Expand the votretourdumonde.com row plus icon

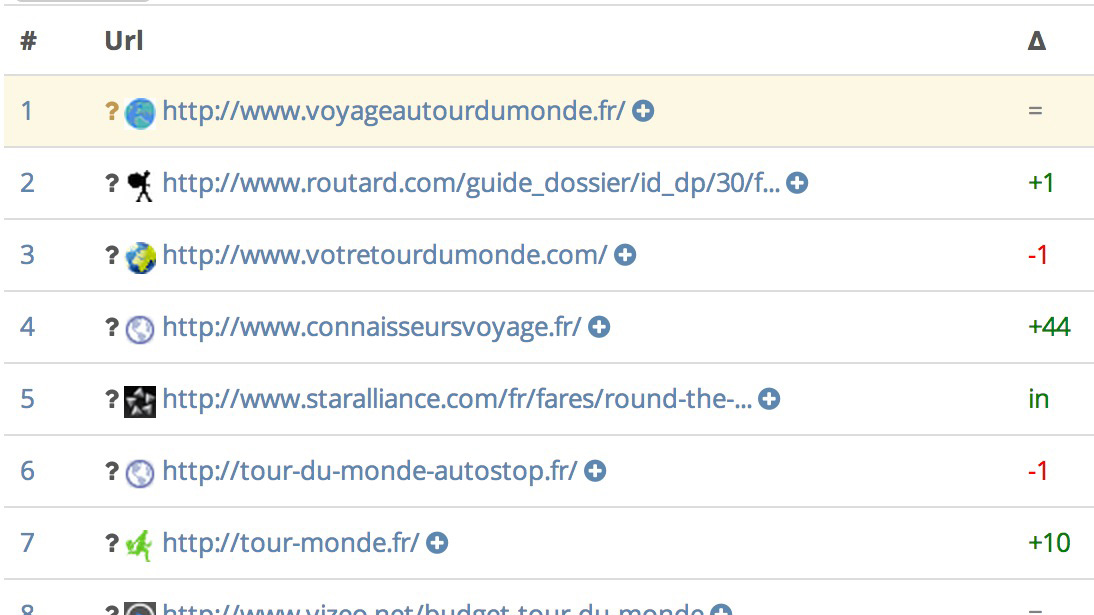click(x=625, y=255)
